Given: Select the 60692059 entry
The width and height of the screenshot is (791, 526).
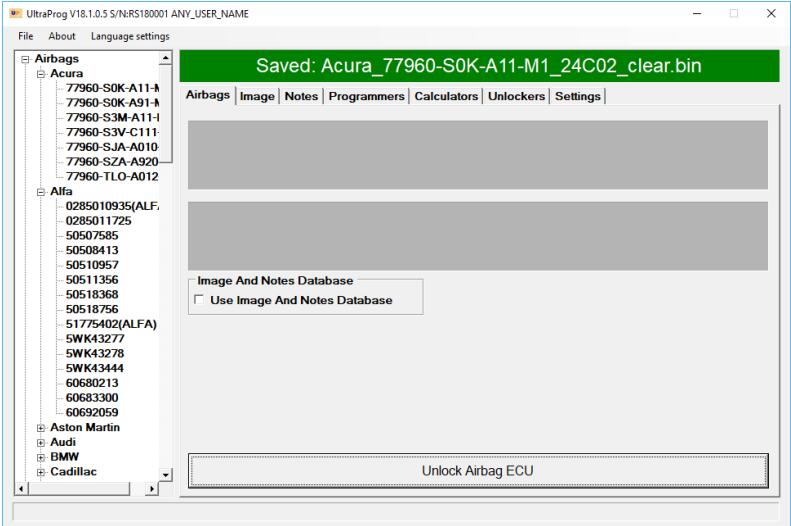Looking at the screenshot, I should coord(92,412).
